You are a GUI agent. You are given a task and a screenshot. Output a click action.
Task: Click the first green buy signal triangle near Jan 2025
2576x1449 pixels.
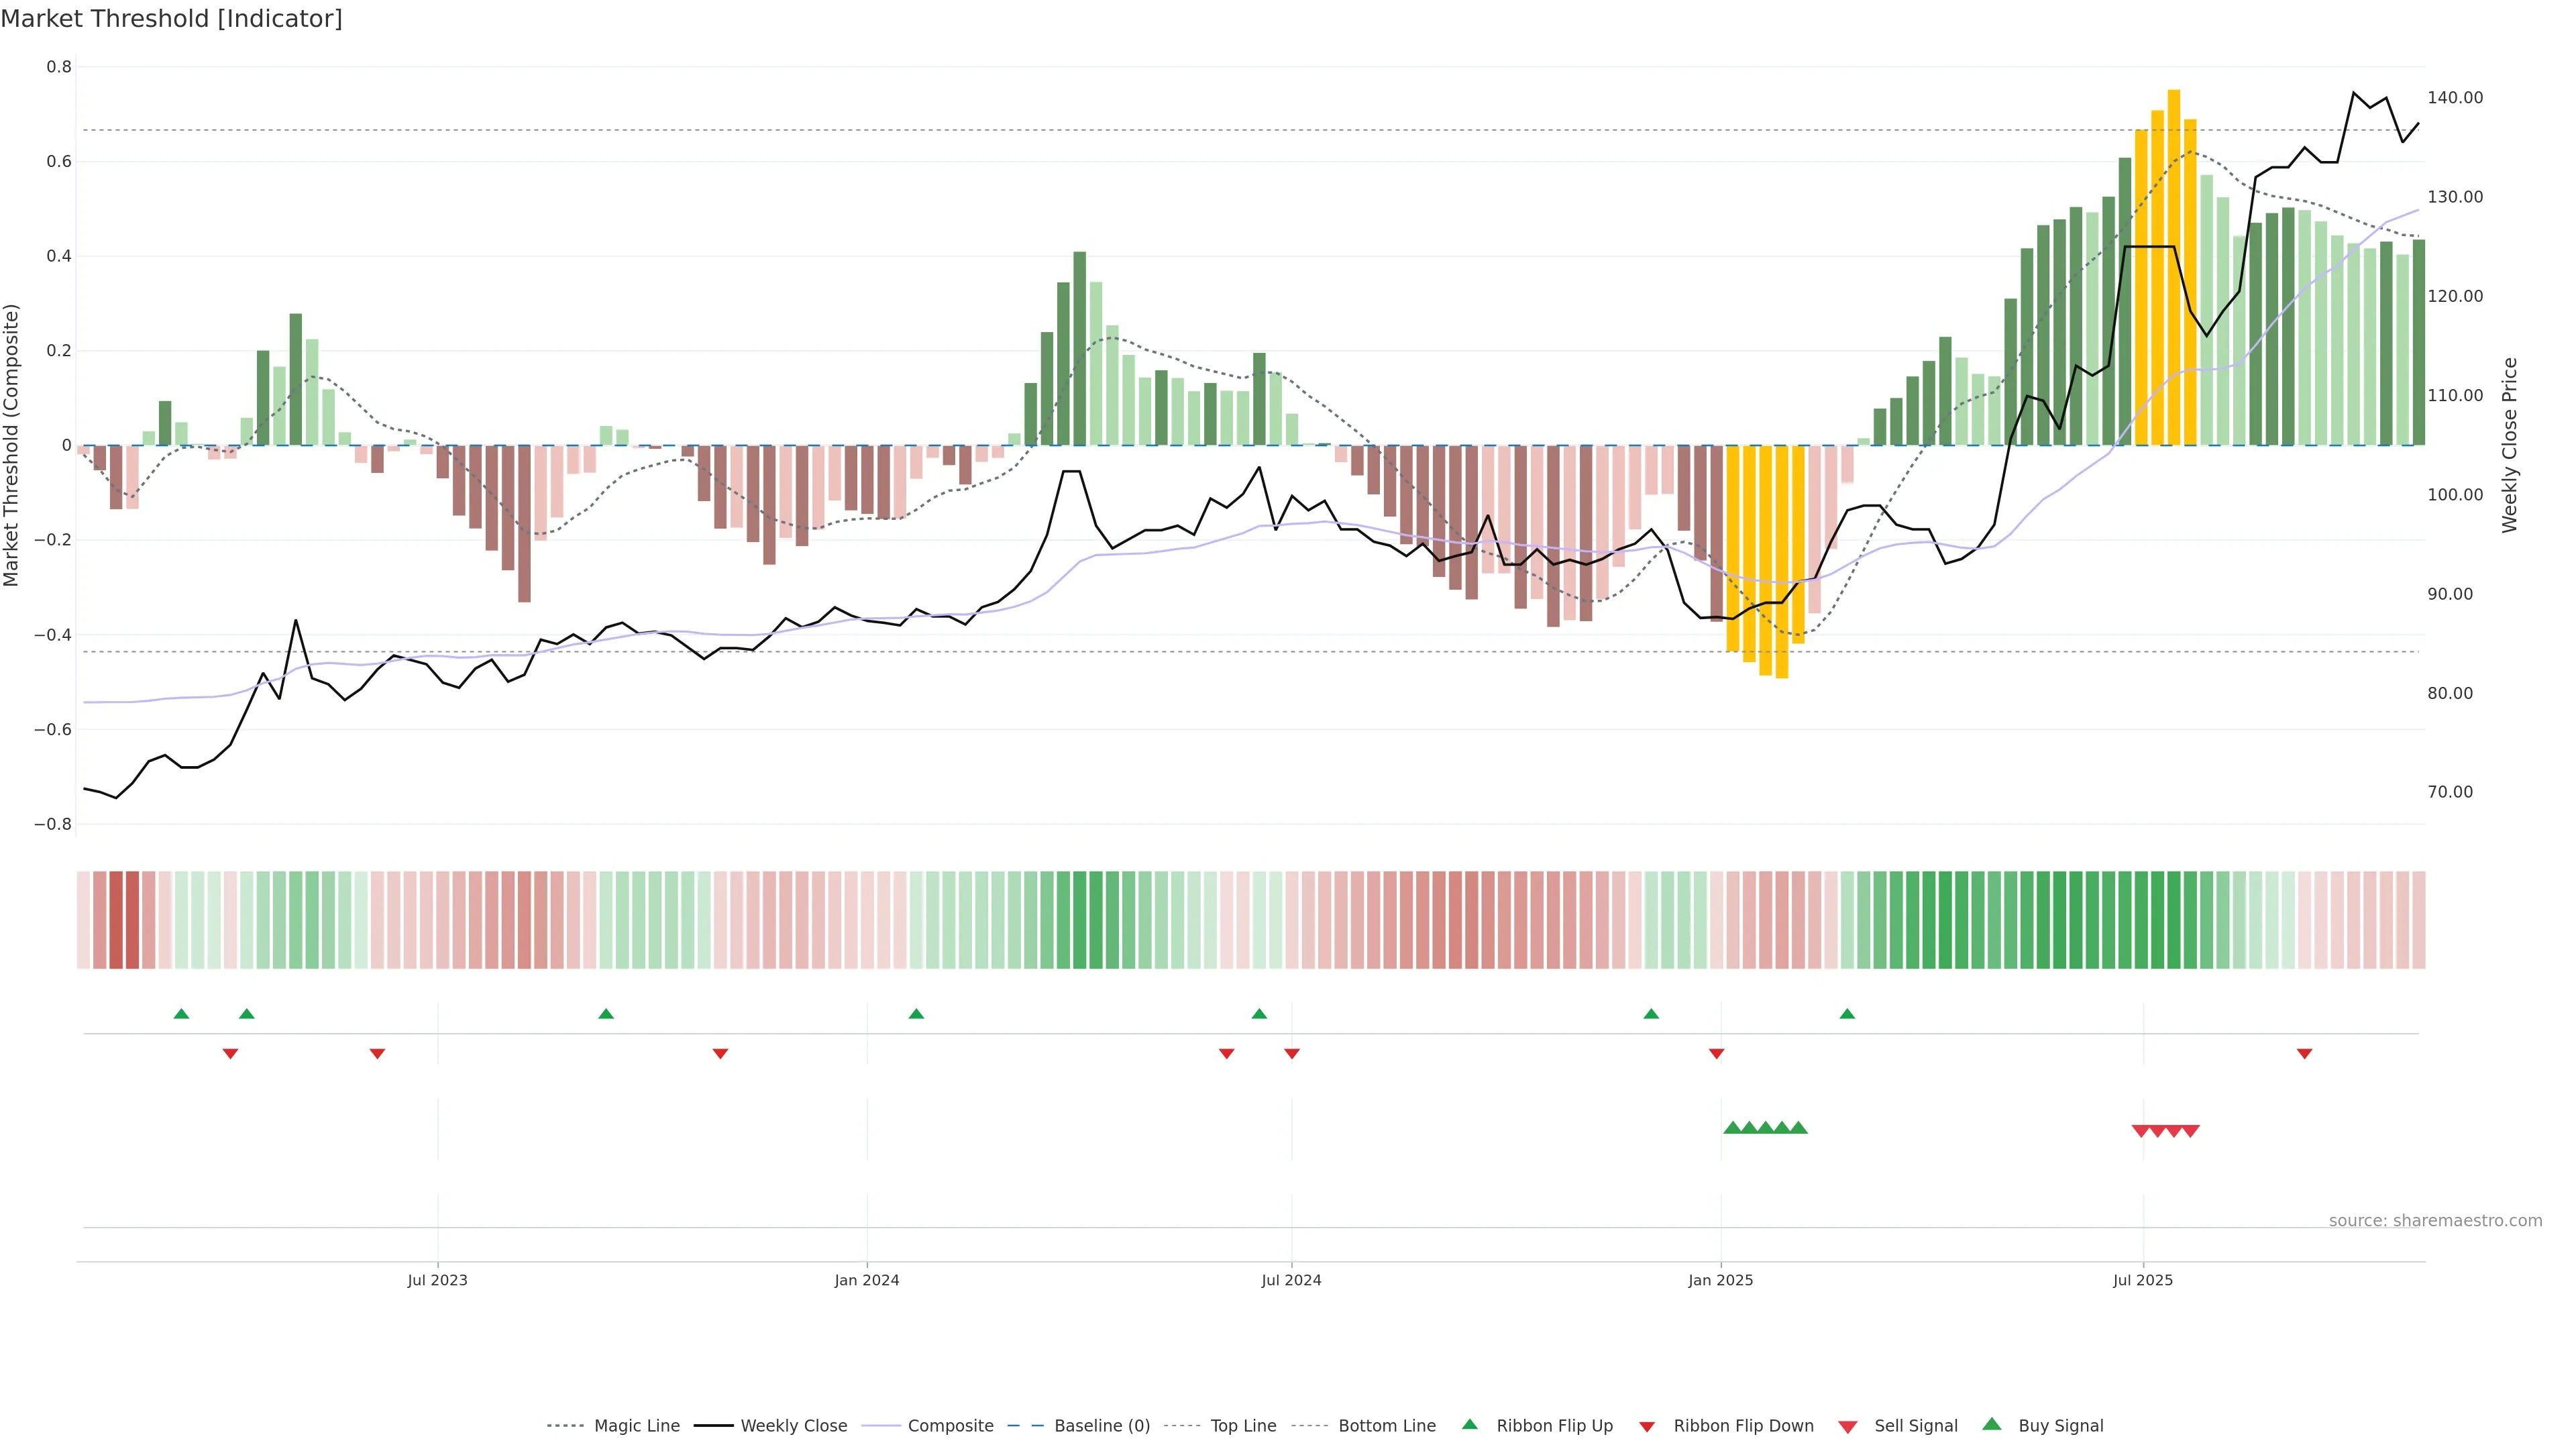click(1732, 1128)
